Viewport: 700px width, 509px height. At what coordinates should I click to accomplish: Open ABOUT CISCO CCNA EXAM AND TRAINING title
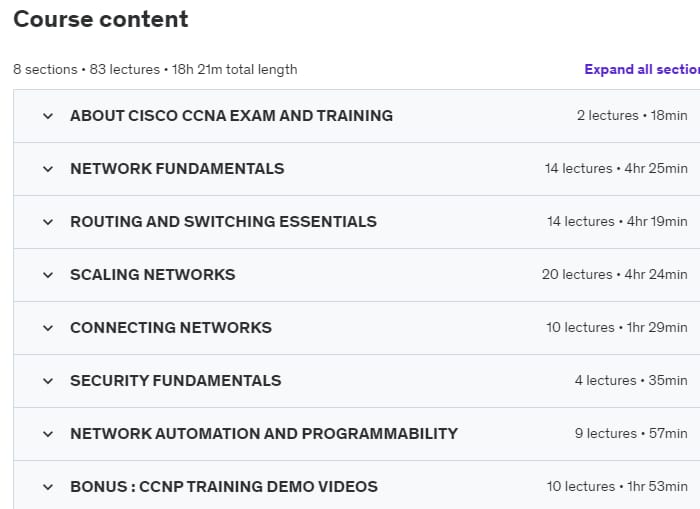tap(231, 116)
